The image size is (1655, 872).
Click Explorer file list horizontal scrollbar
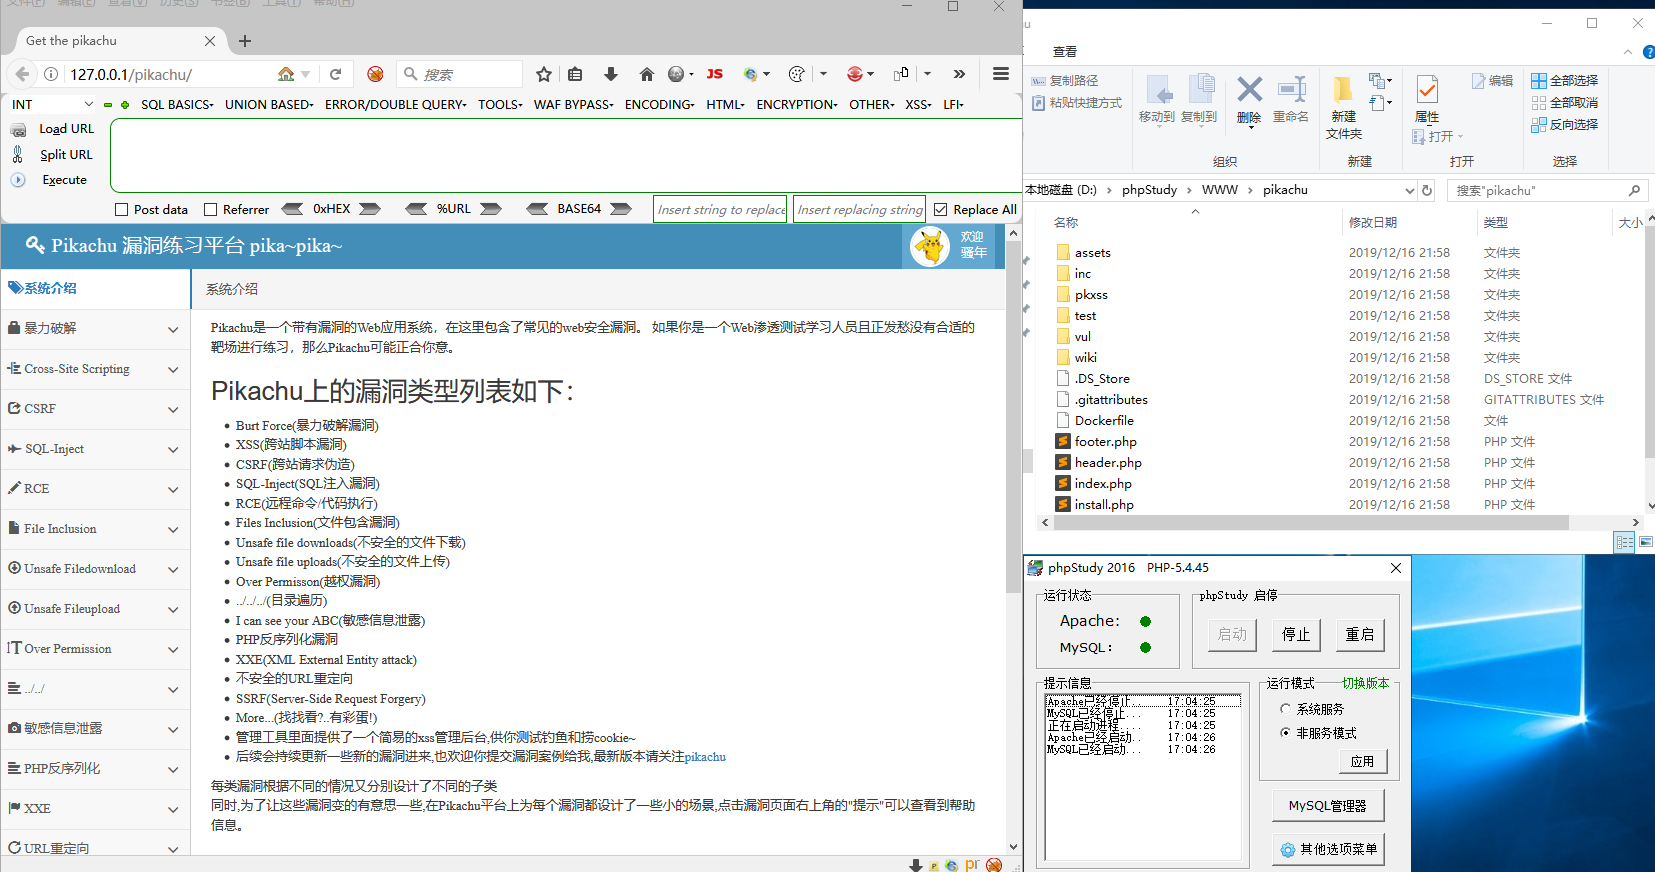point(1310,522)
